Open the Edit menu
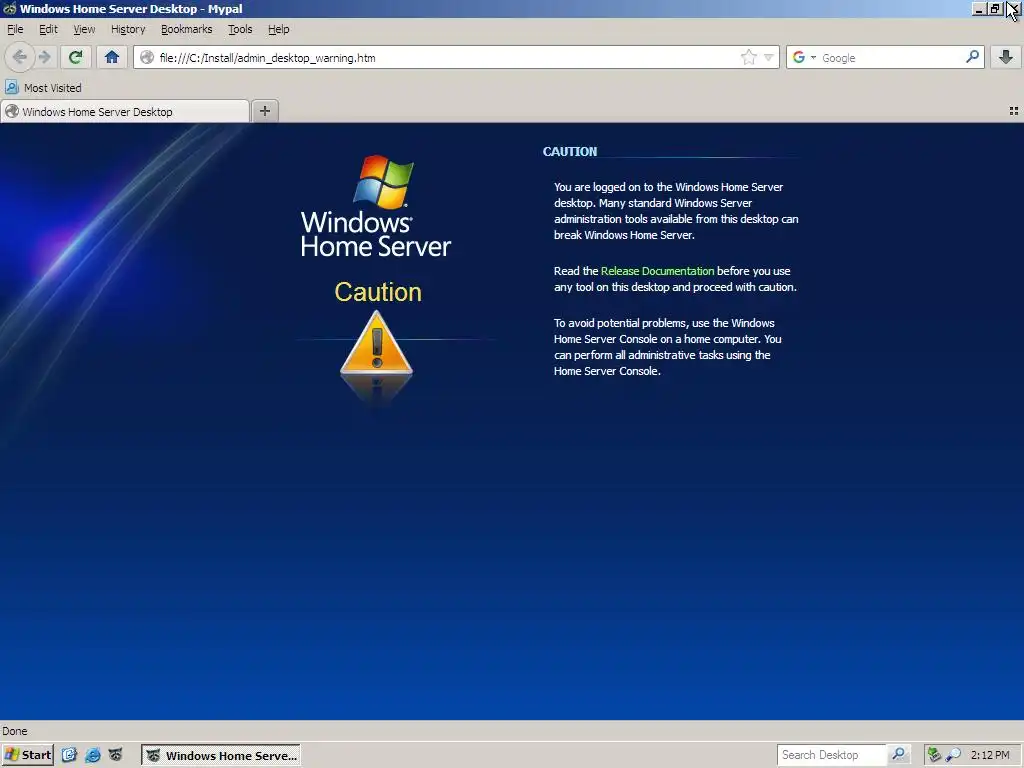The image size is (1024, 768). (x=48, y=29)
